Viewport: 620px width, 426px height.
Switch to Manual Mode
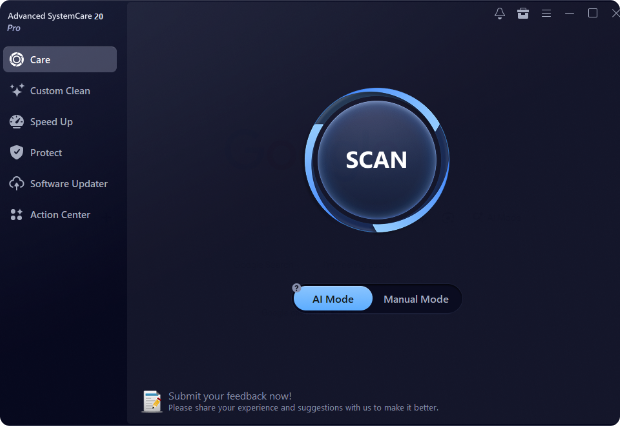(416, 299)
